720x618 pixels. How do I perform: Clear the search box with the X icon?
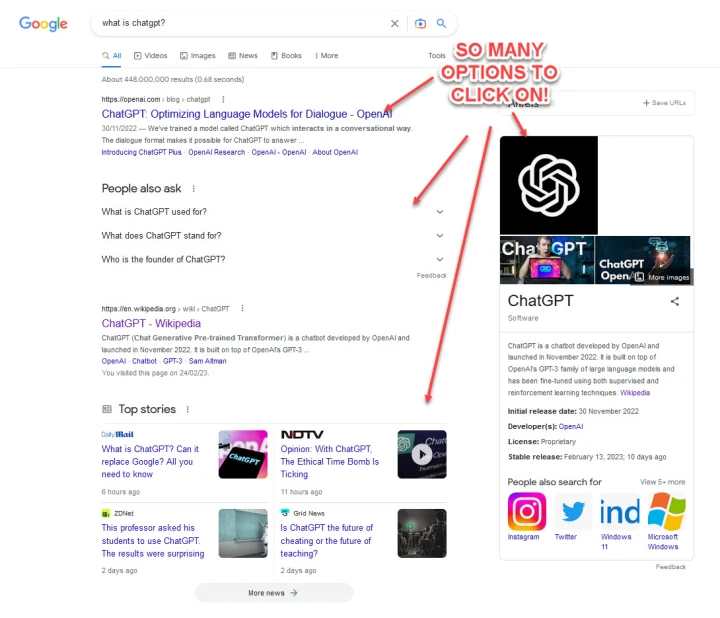point(394,23)
